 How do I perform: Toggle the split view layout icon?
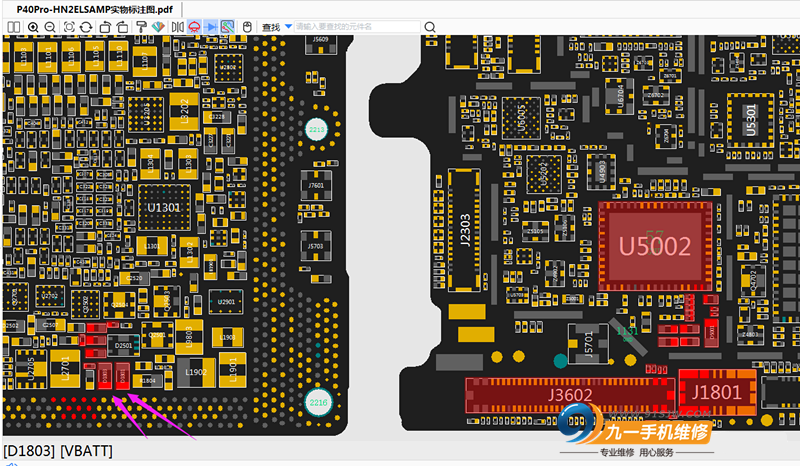tap(14, 27)
